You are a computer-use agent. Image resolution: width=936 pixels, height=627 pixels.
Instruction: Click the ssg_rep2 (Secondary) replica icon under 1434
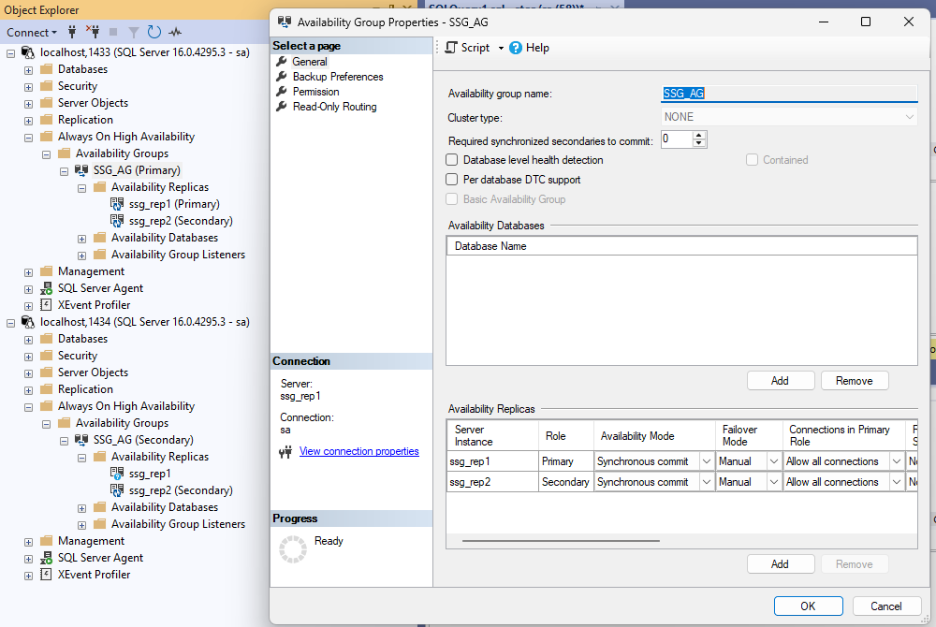(117, 490)
